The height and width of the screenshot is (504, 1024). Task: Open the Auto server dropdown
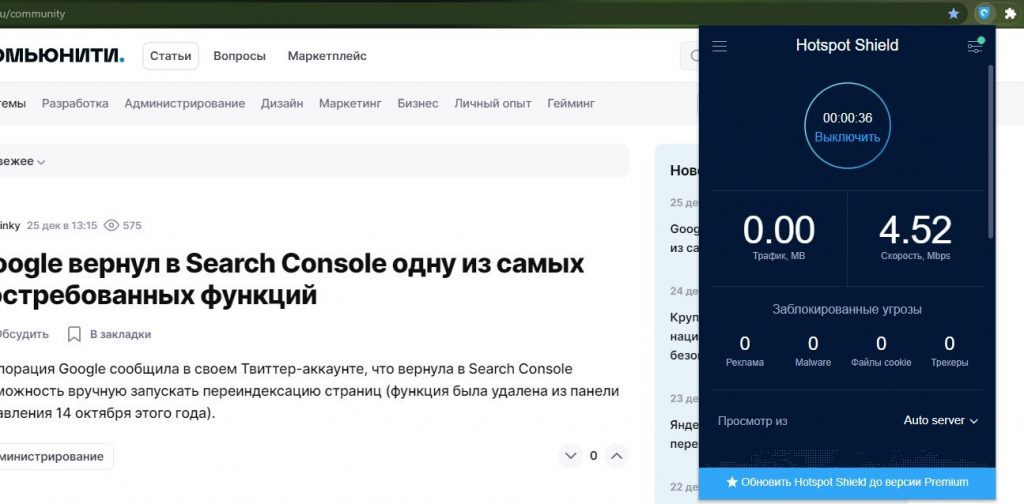940,420
